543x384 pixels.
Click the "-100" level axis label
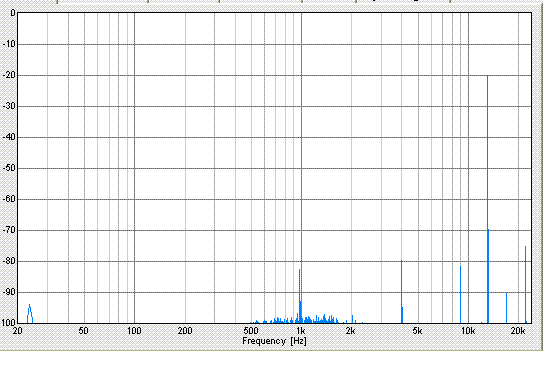pos(8,323)
